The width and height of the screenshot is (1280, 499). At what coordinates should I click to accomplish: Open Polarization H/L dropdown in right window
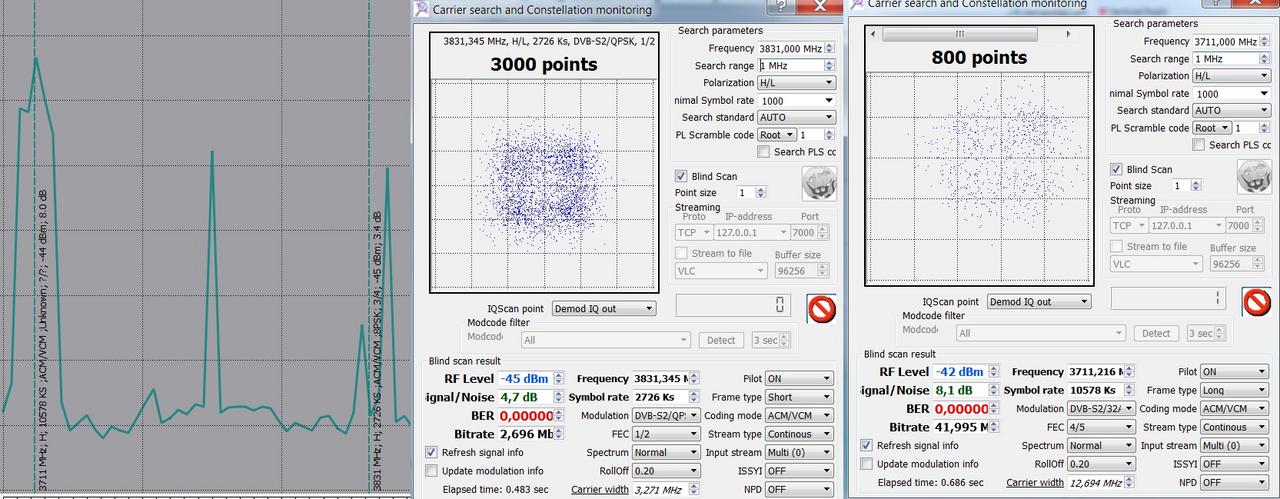point(1231,76)
